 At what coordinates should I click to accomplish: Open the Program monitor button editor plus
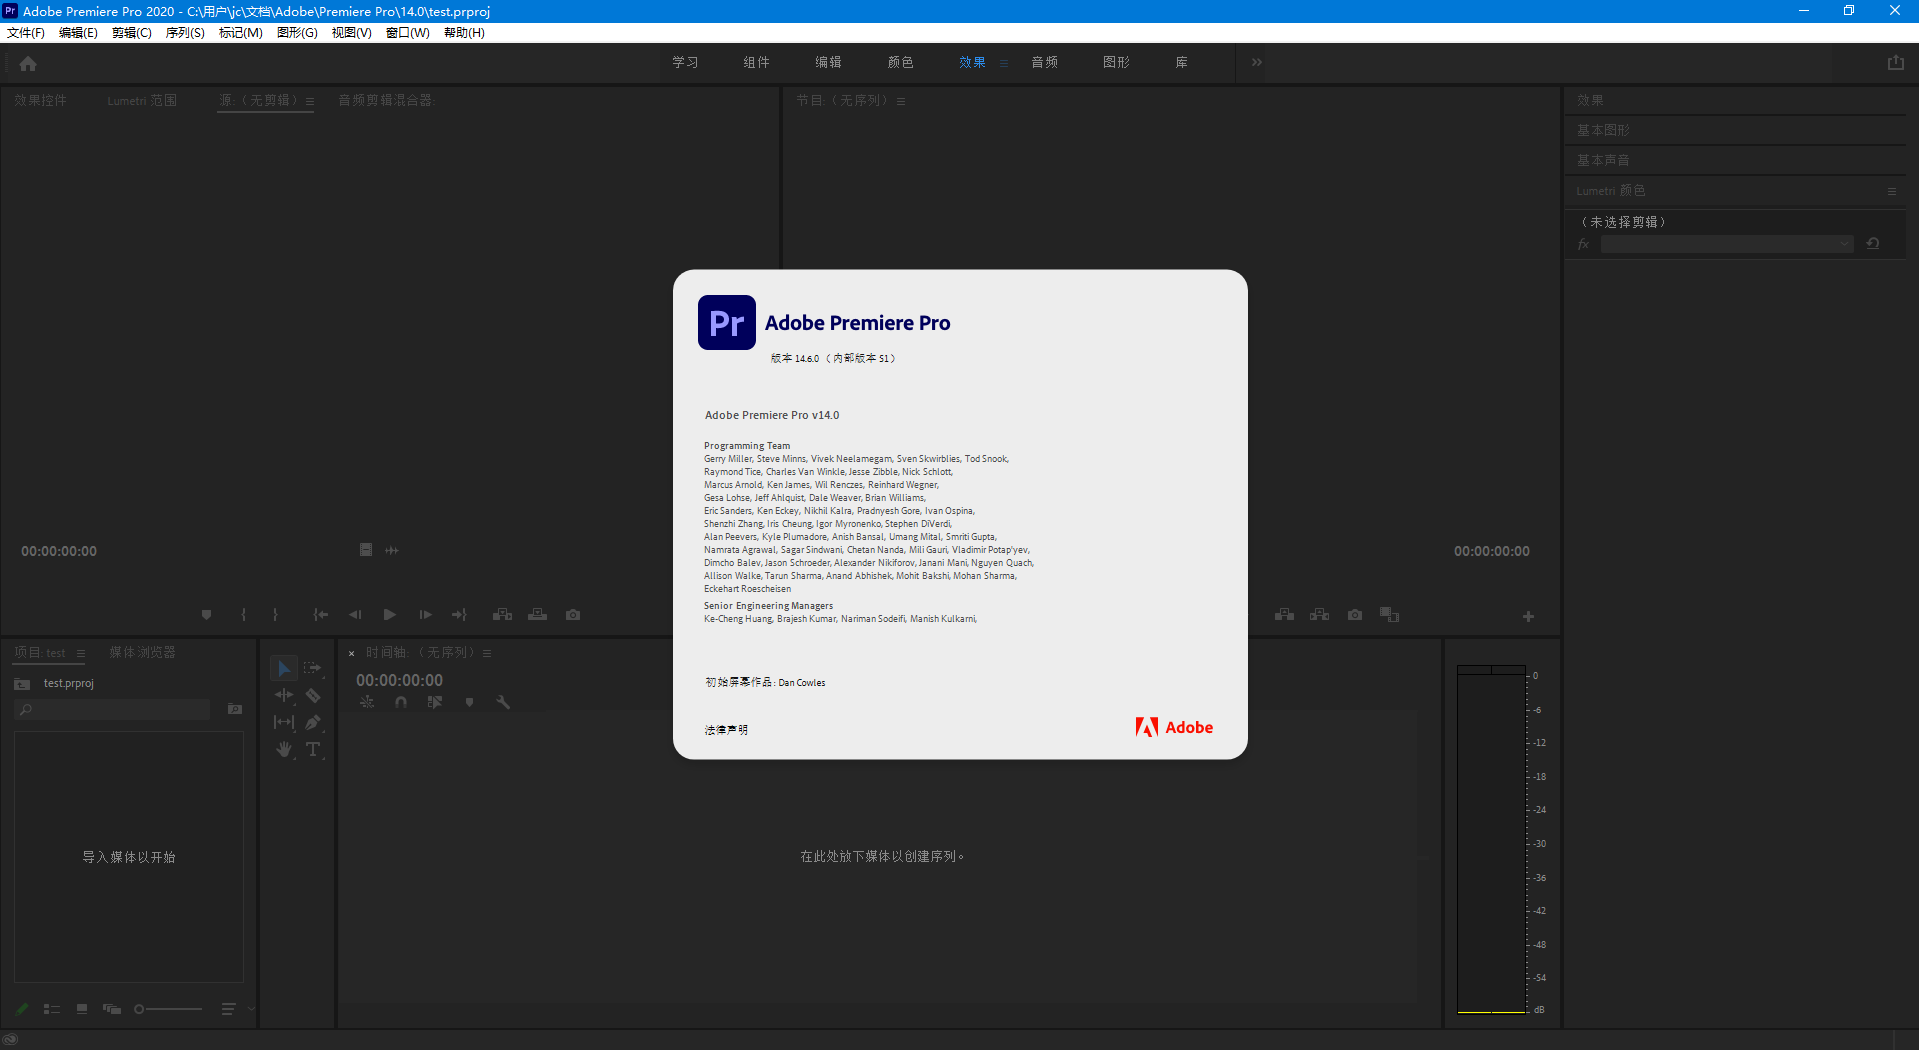(1528, 617)
